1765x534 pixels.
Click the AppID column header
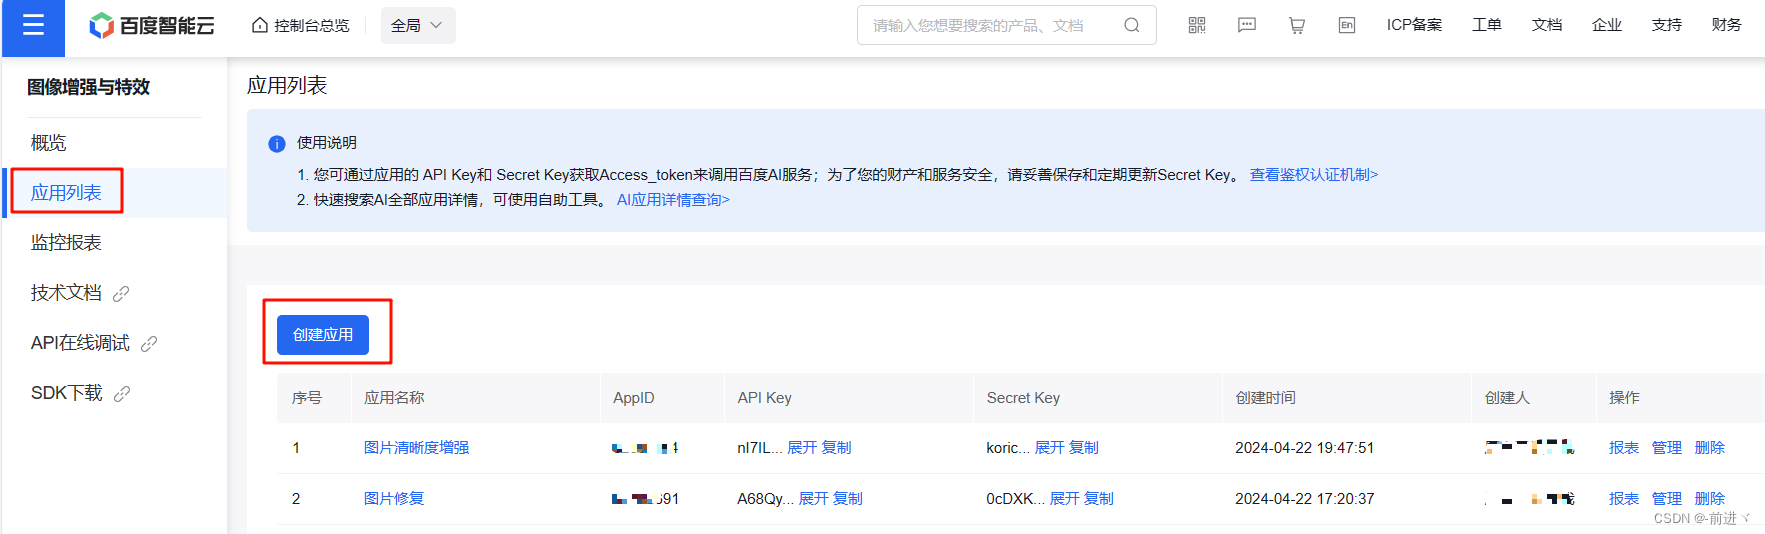633,398
